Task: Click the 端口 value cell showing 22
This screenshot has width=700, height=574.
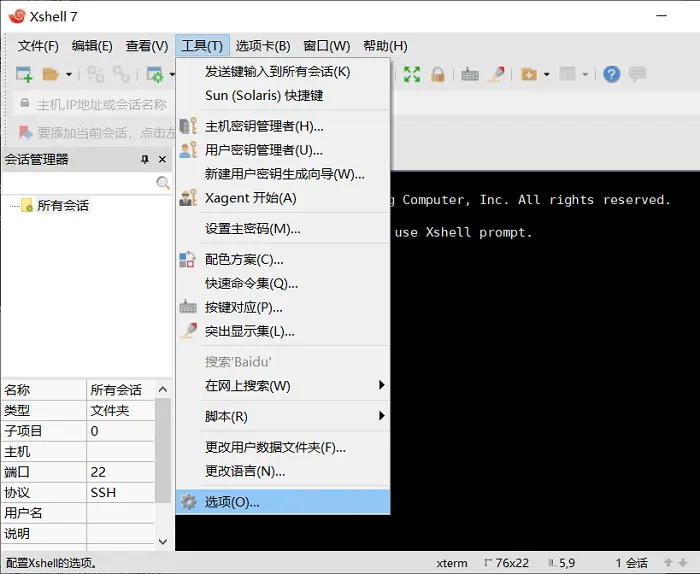Action: coord(120,472)
